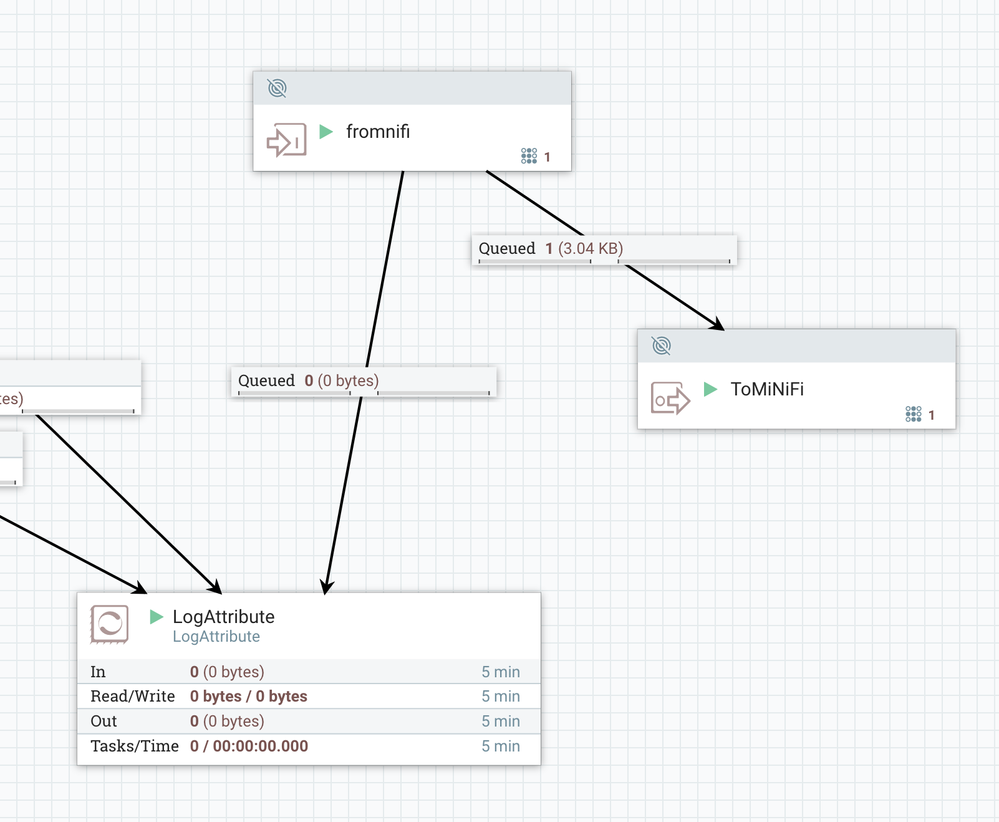999x822 pixels.
Task: Click the fromnifi input port icon
Action: [x=286, y=140]
